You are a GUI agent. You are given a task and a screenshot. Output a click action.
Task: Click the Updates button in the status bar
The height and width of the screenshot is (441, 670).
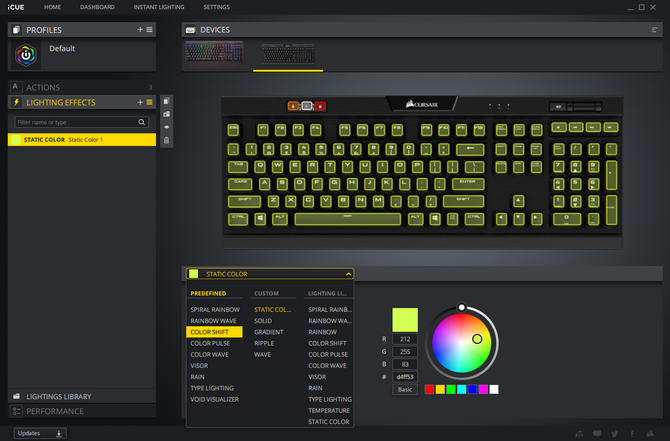(40, 433)
